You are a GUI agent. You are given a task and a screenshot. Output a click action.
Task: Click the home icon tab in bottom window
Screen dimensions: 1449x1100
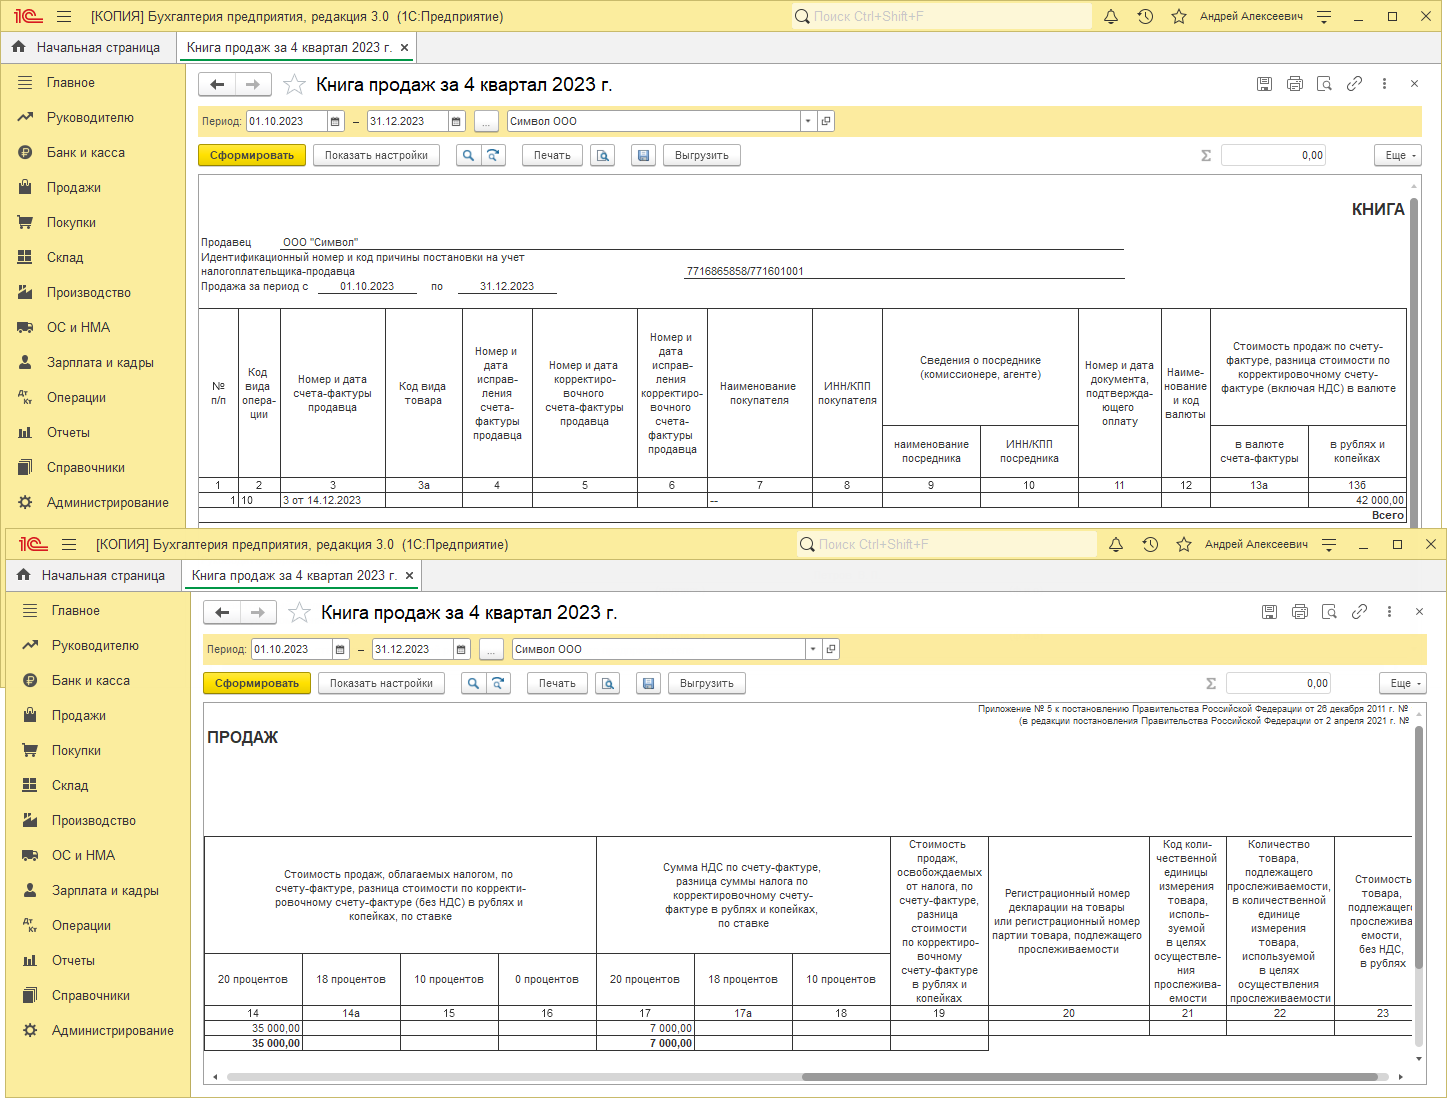pyautogui.click(x=24, y=575)
